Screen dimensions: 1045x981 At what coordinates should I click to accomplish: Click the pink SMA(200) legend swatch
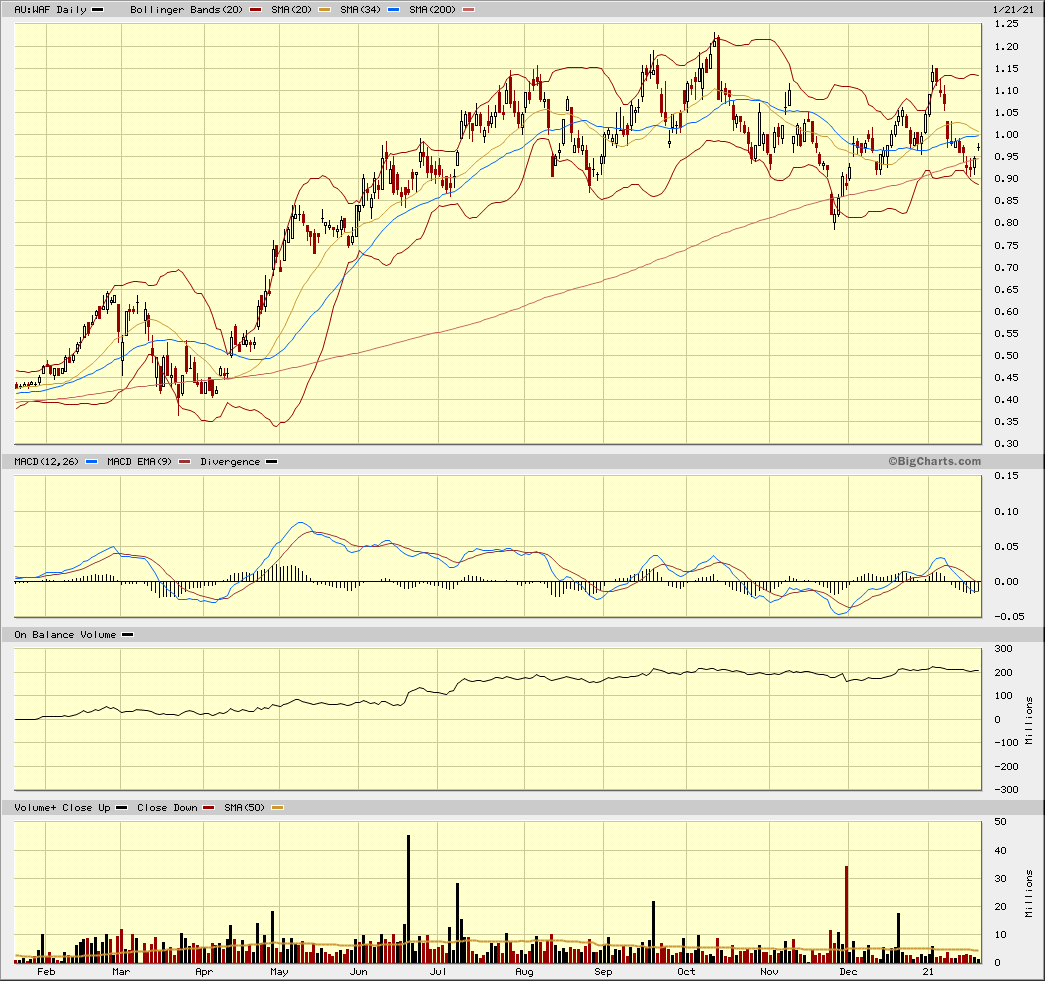(x=469, y=10)
